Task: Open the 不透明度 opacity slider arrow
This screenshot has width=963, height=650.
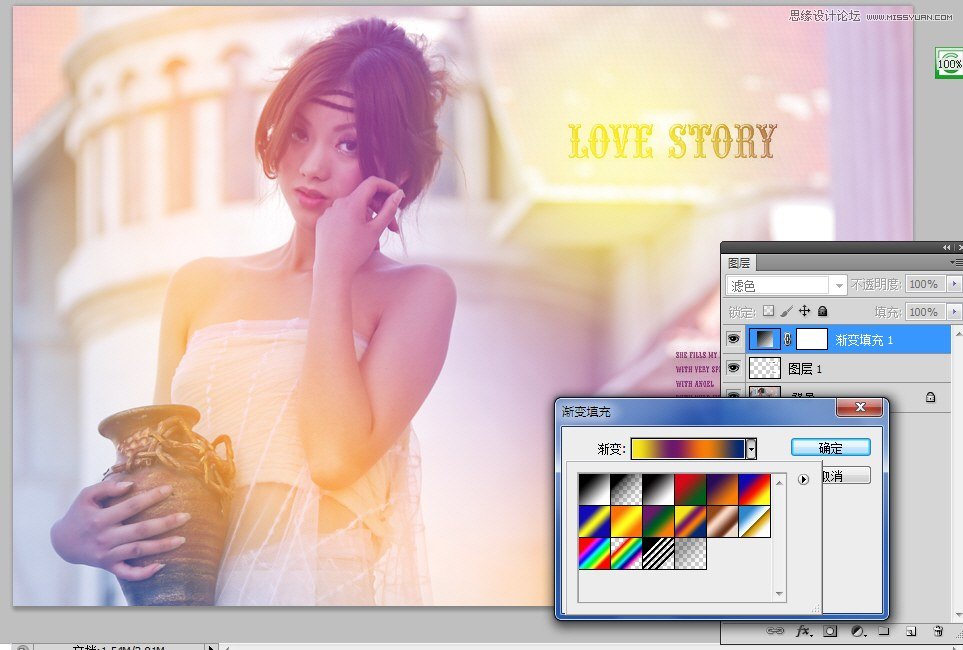Action: point(954,284)
